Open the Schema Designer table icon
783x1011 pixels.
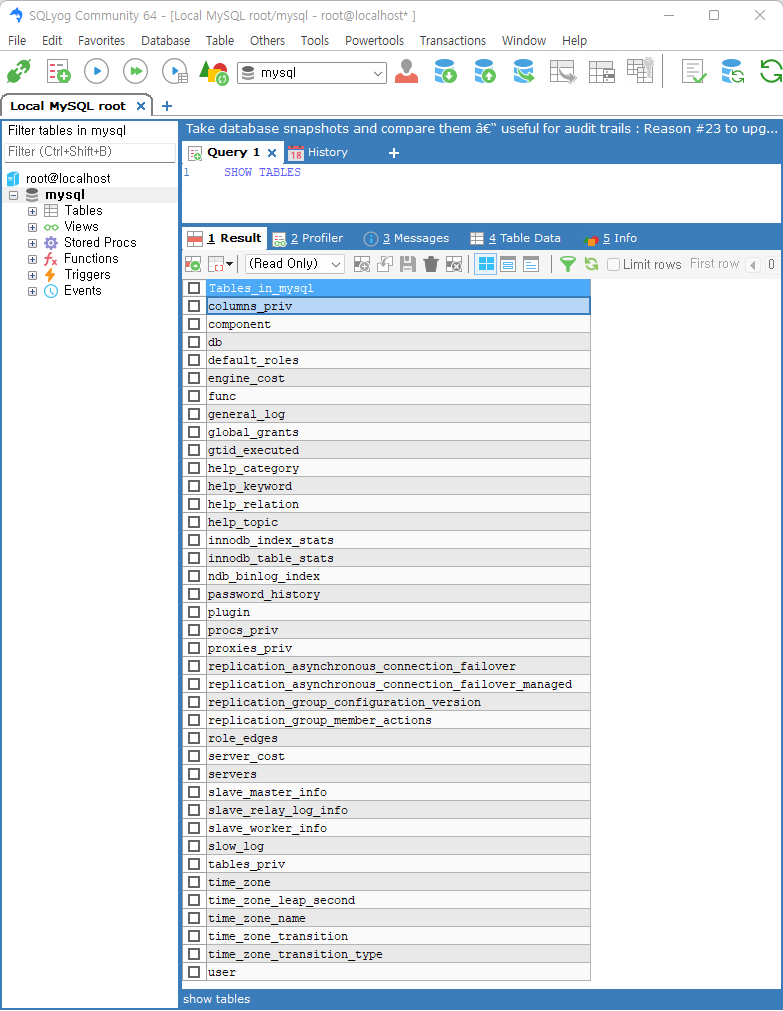click(602, 71)
